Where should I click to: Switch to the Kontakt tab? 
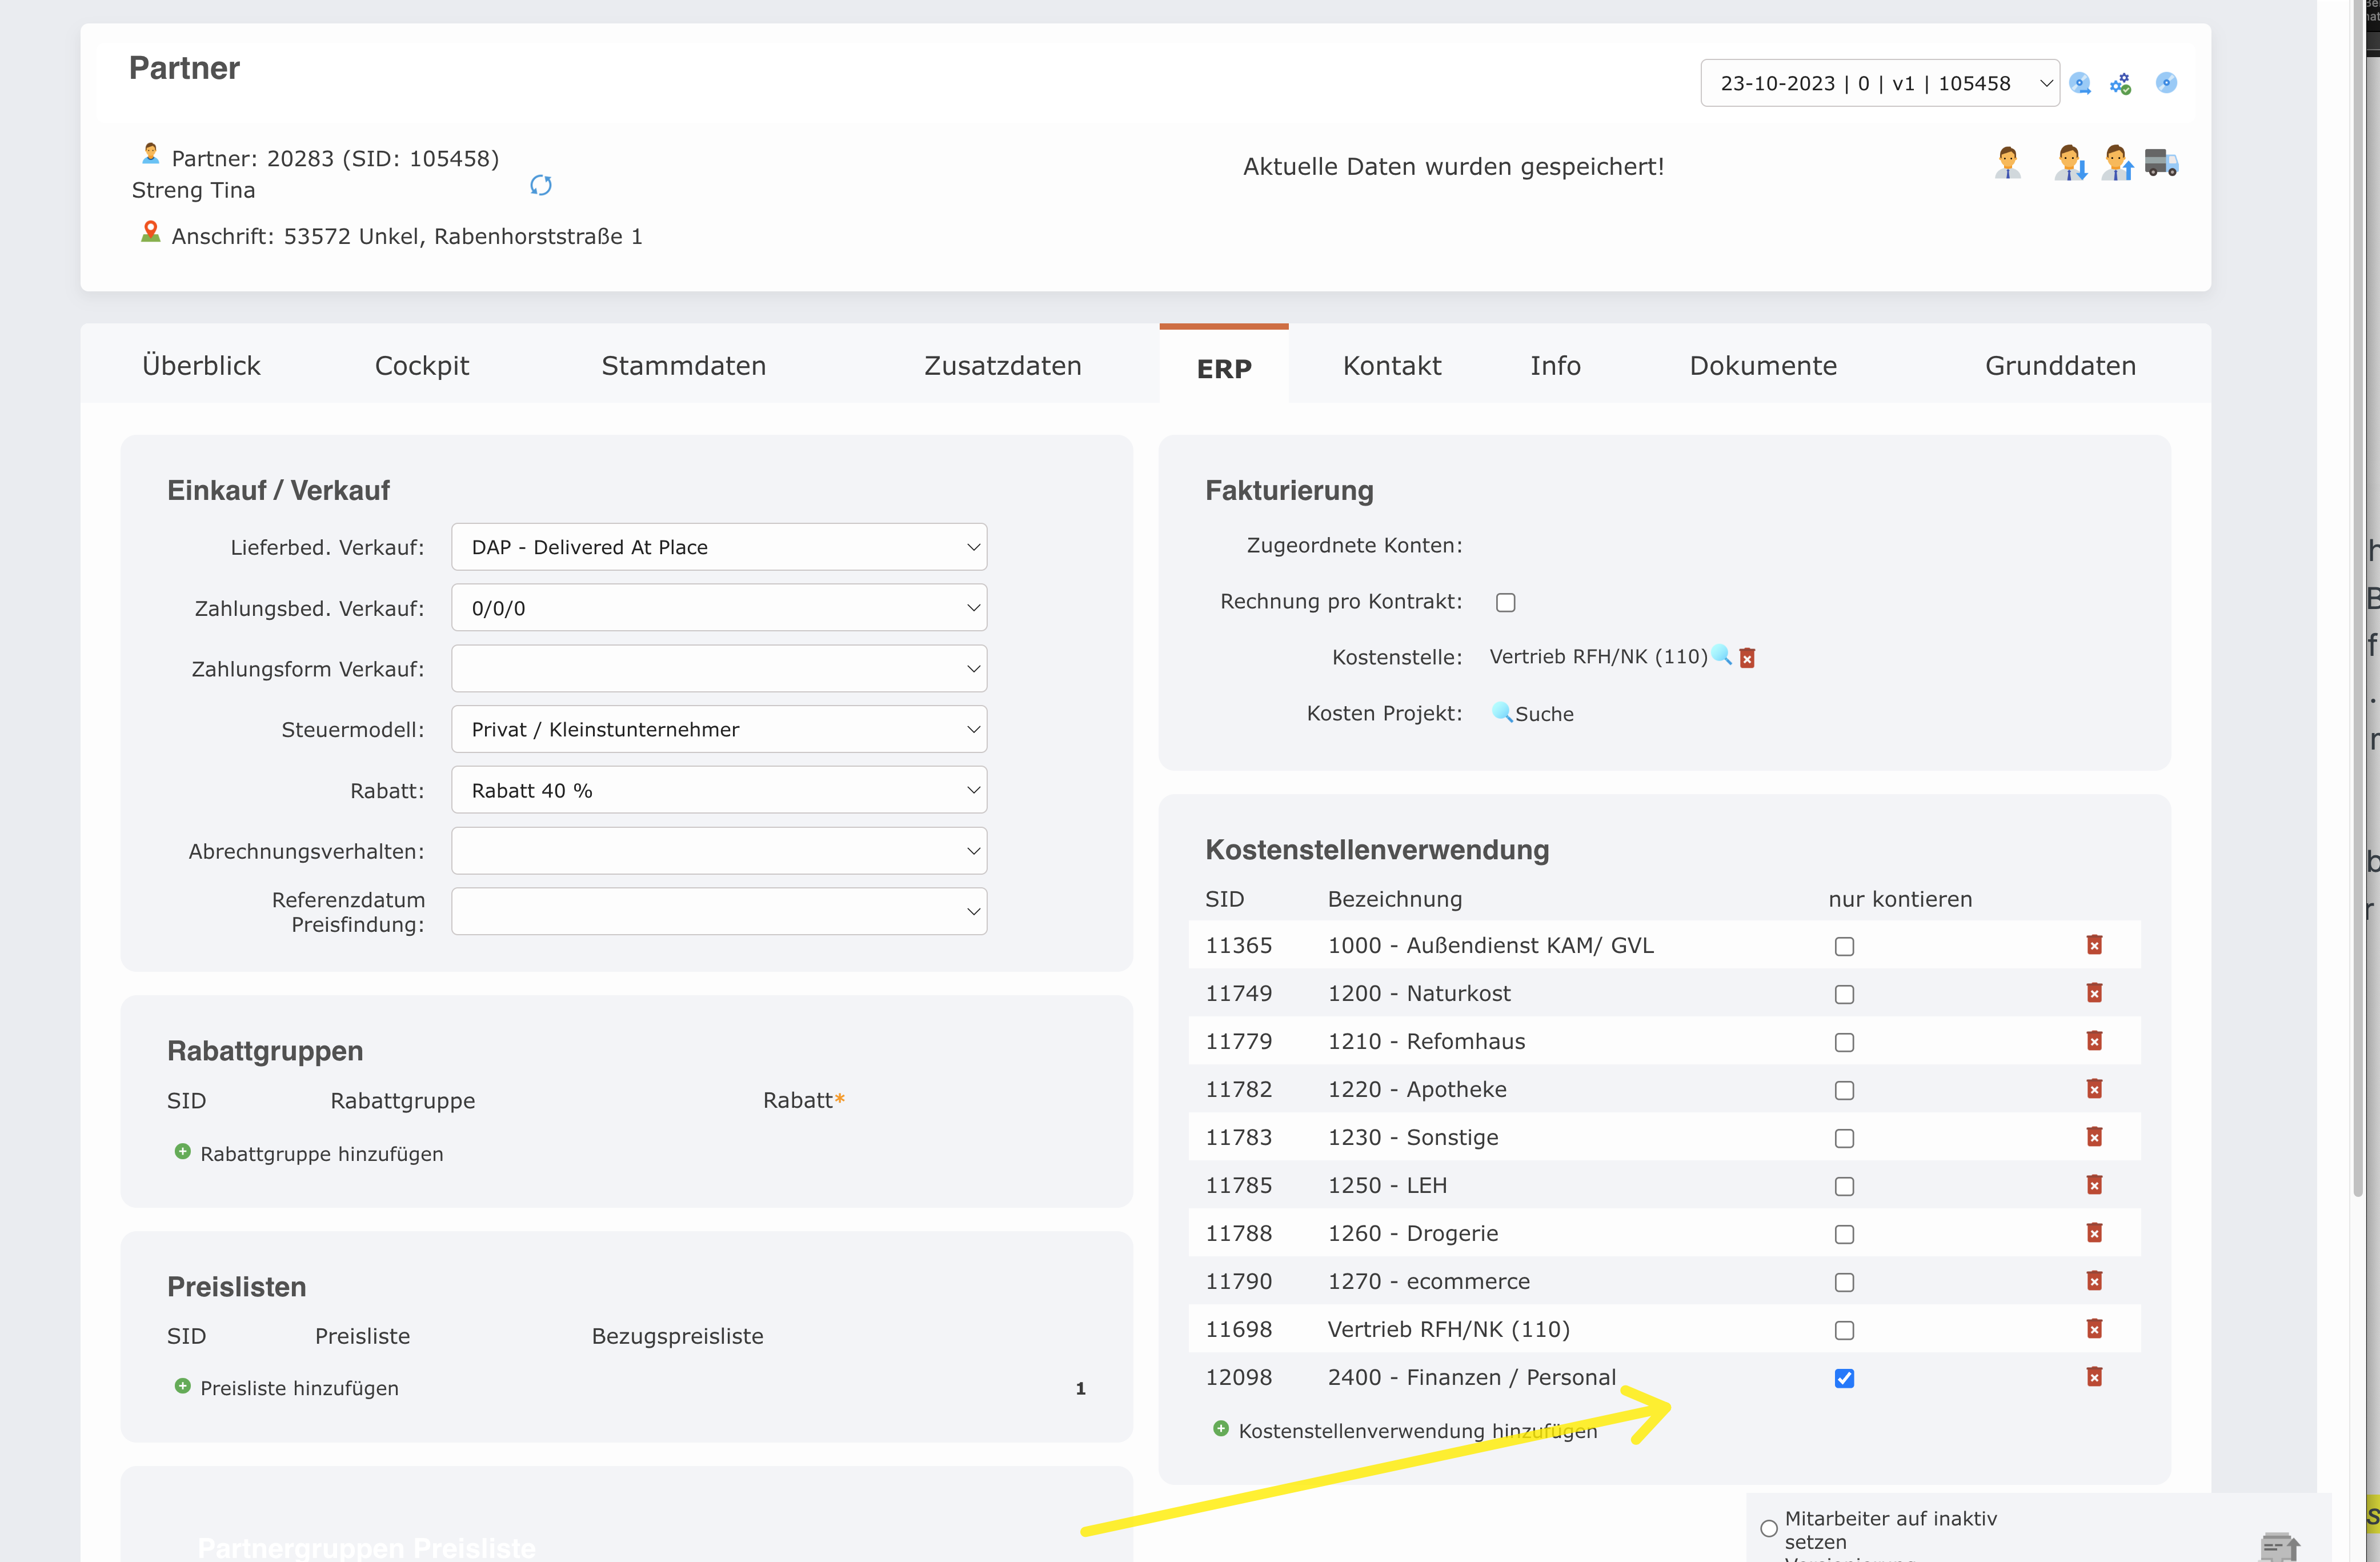tap(1391, 365)
